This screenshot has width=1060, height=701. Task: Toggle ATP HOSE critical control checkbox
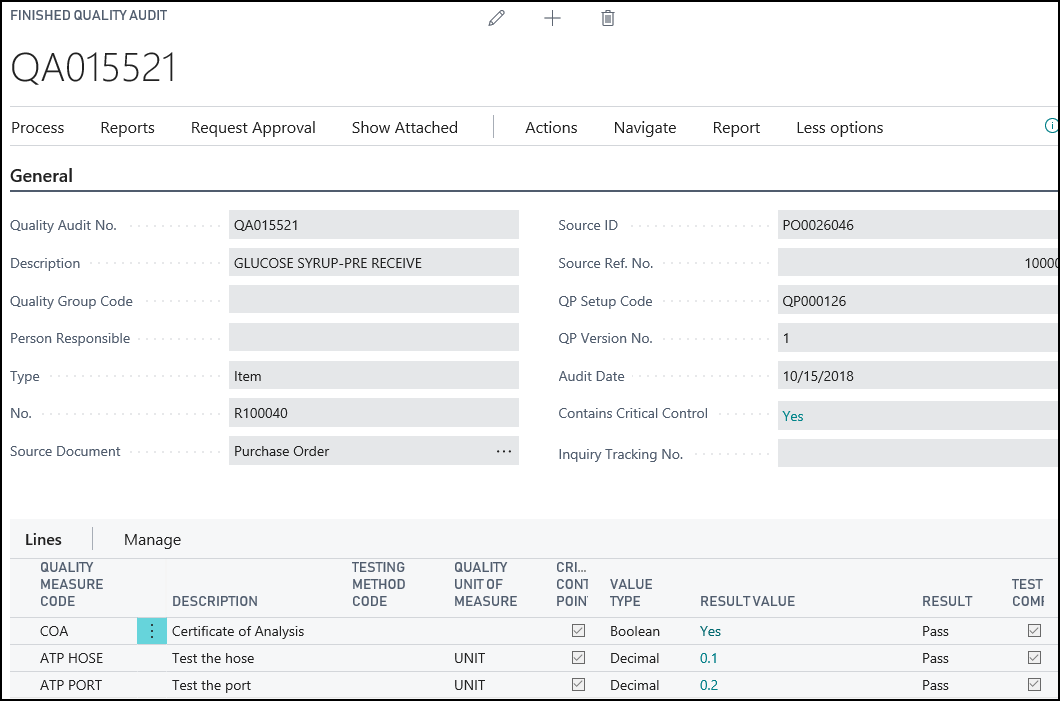(x=578, y=658)
